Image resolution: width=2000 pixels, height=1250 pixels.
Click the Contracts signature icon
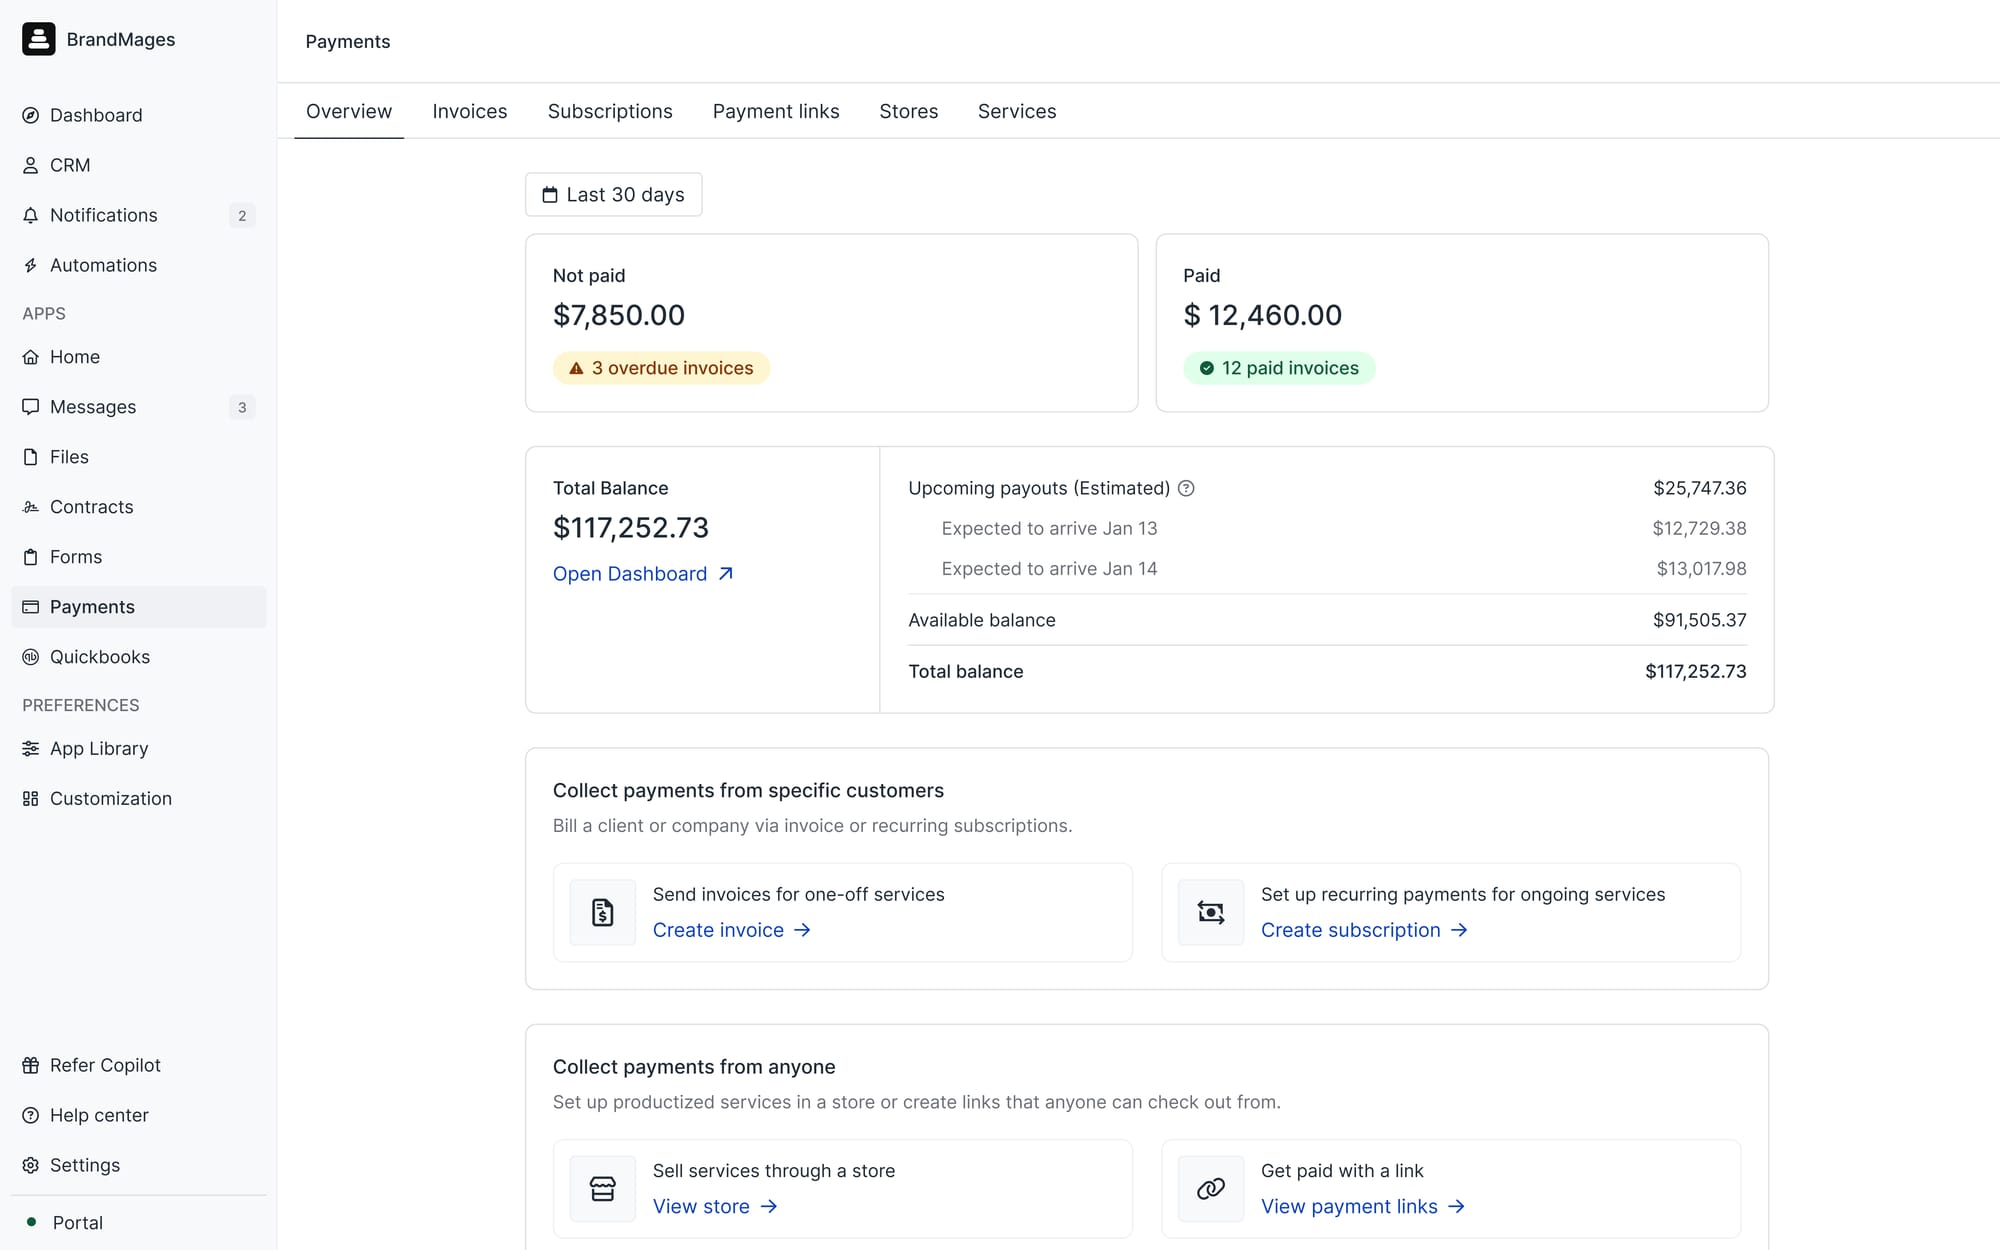[31, 507]
